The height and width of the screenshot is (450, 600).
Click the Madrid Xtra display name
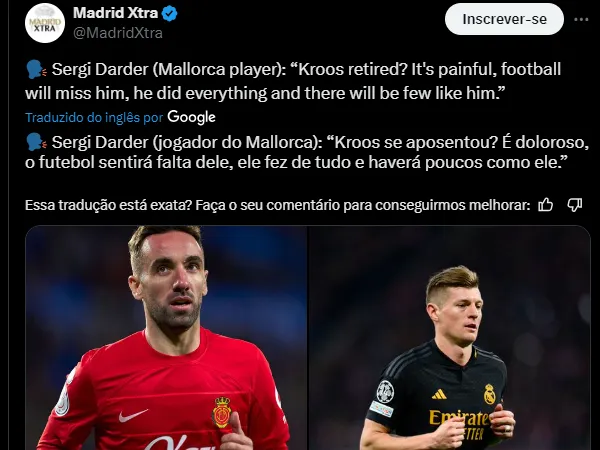pyautogui.click(x=115, y=13)
